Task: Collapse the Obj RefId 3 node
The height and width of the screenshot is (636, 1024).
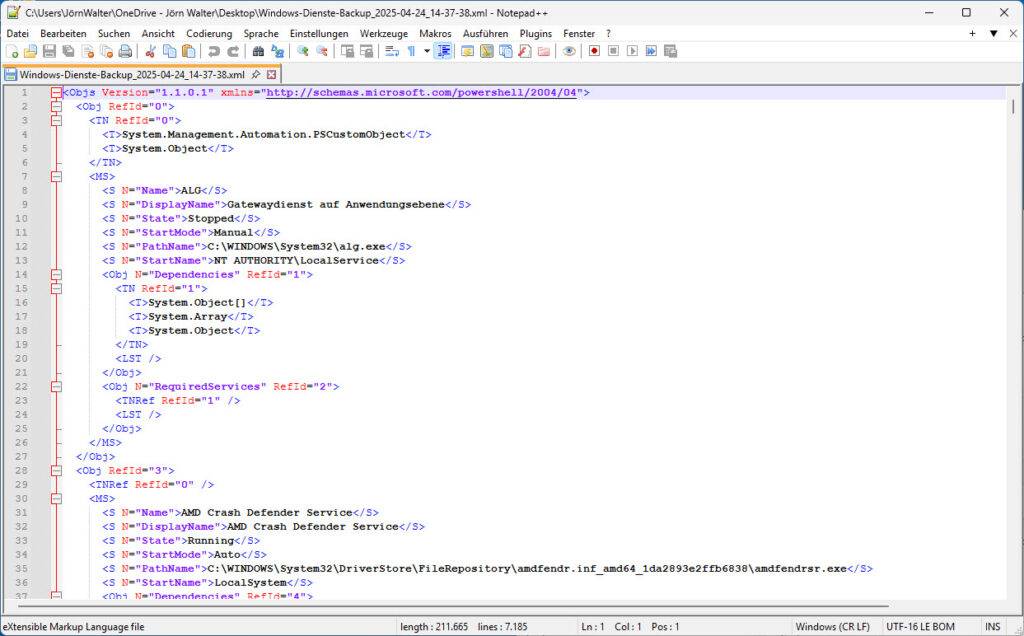Action: 54,470
